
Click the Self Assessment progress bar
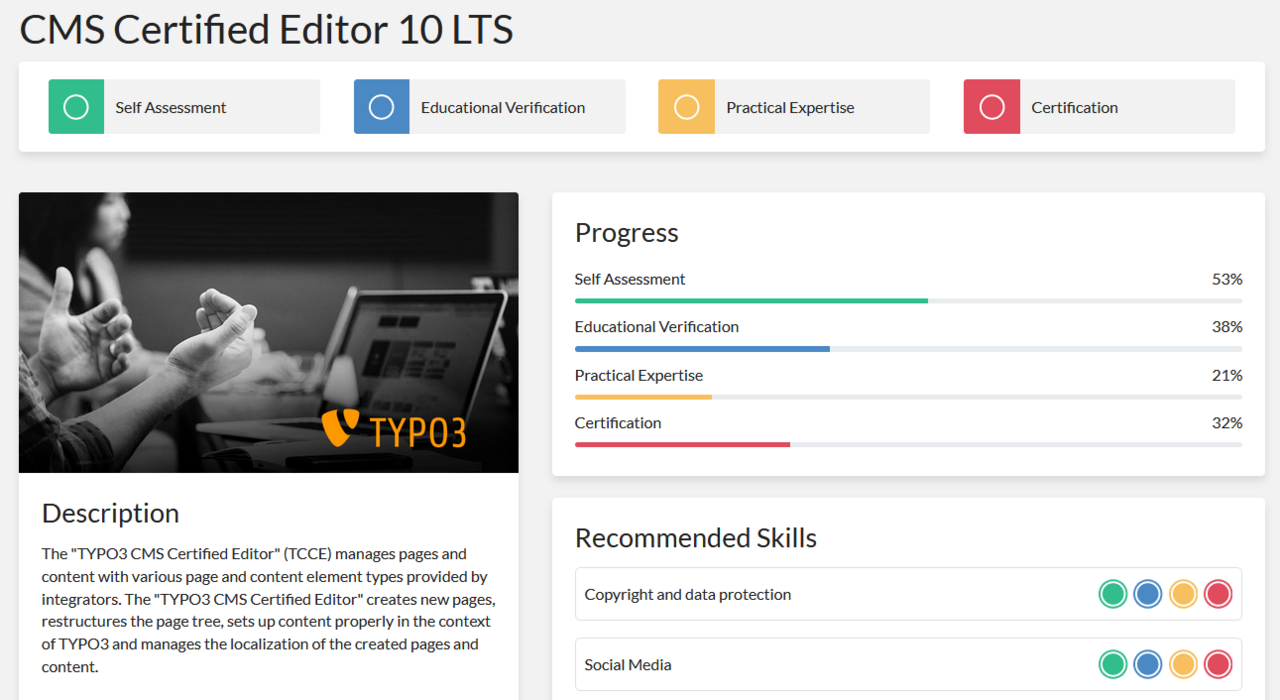(908, 300)
